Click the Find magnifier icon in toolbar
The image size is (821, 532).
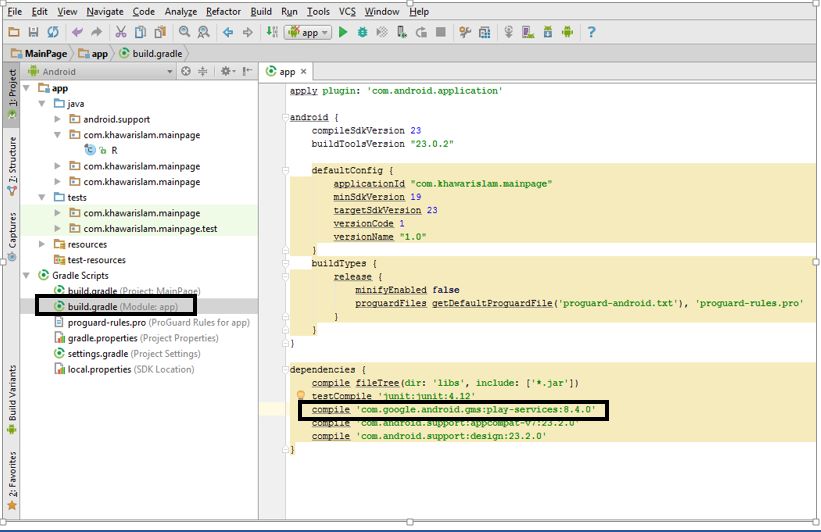point(185,32)
